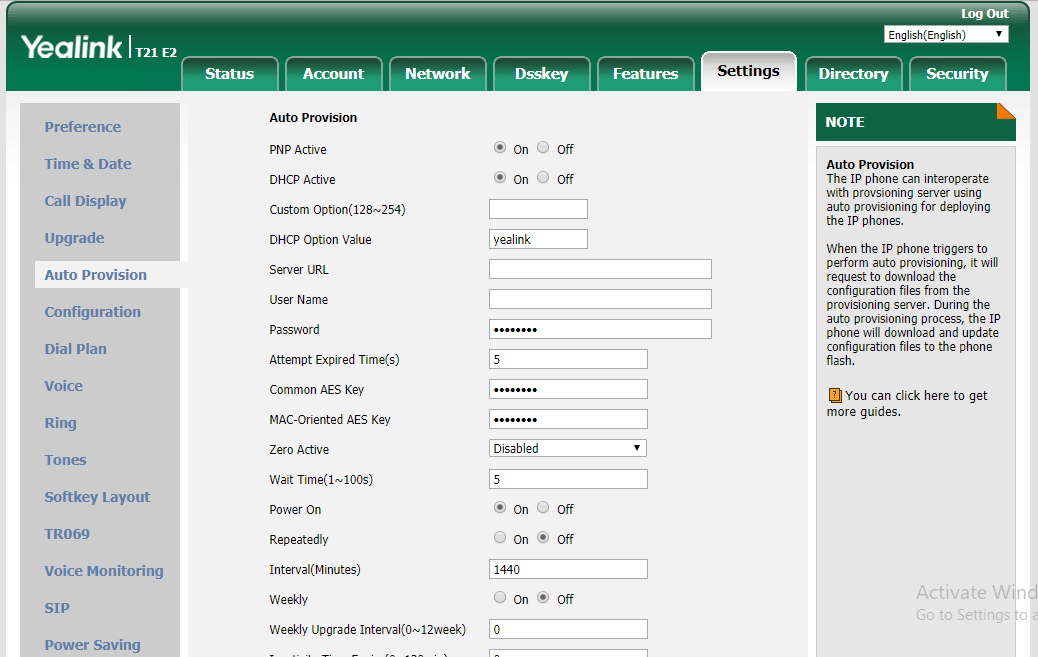Set Repeatedly to On
This screenshot has width=1038, height=657.
(x=500, y=538)
